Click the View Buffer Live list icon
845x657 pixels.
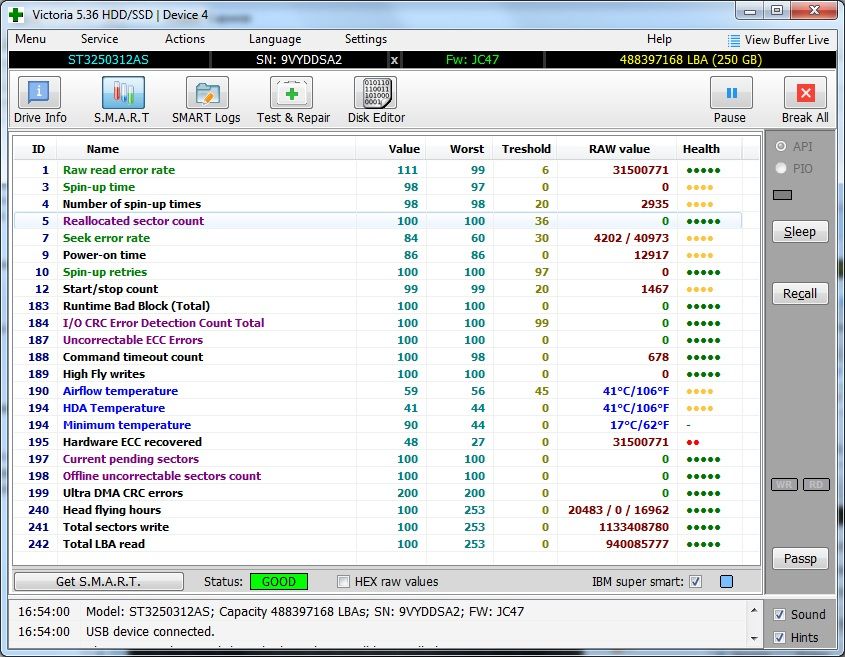pyautogui.click(x=733, y=40)
